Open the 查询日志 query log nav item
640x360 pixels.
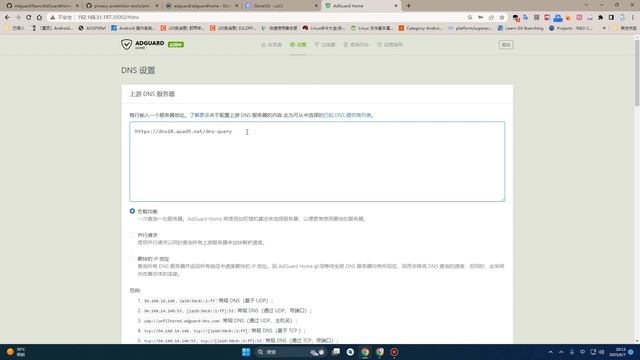(x=356, y=44)
